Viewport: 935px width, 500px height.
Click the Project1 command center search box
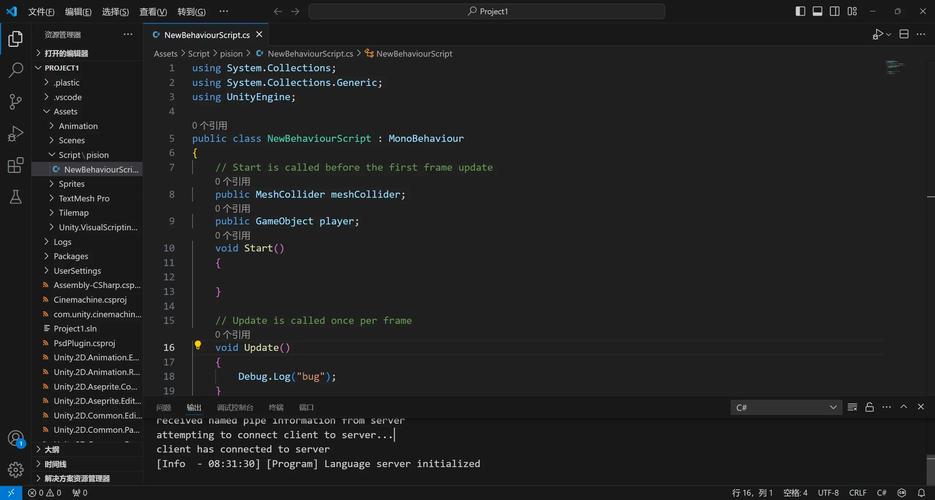pyautogui.click(x=487, y=11)
